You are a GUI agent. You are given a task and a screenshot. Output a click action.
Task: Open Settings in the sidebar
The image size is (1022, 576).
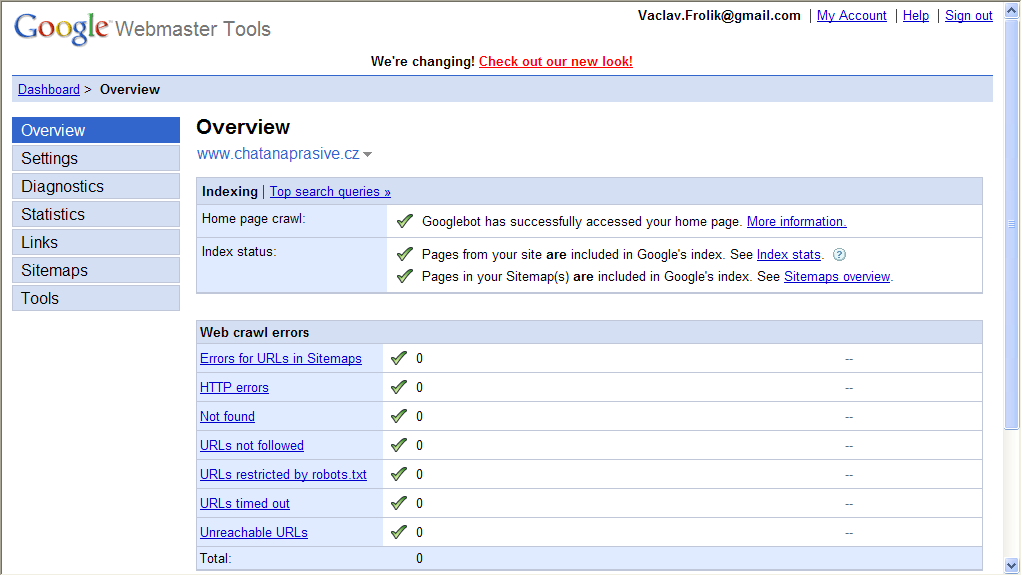coord(96,158)
